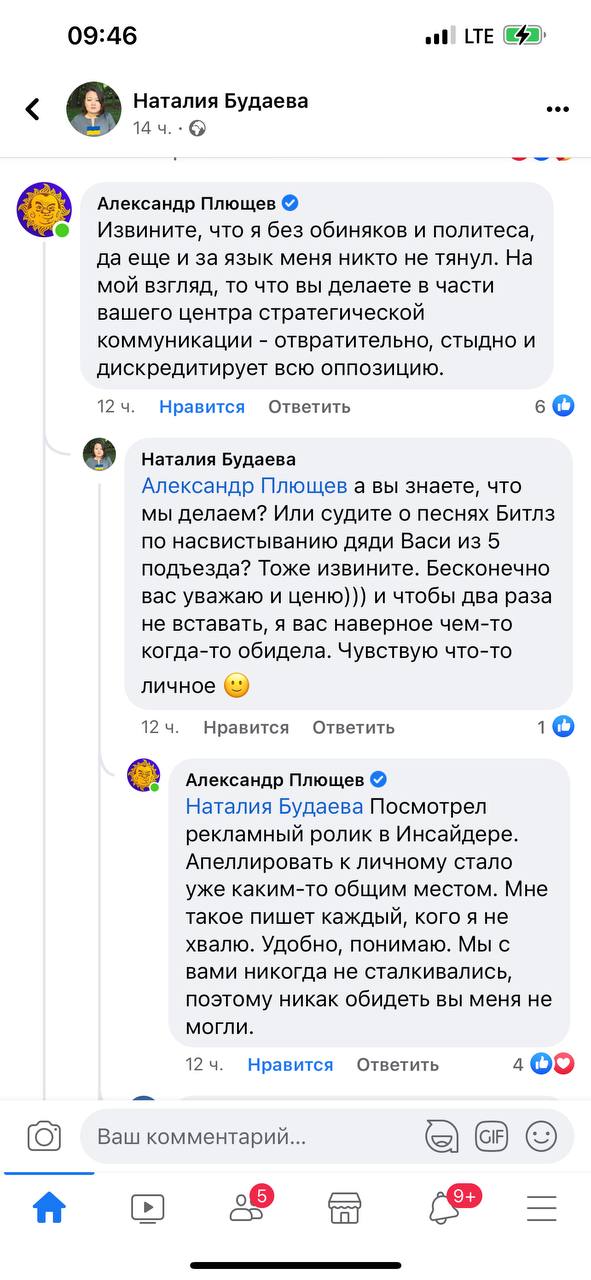
Task: Open the camera to attach a photo
Action: 44,1136
